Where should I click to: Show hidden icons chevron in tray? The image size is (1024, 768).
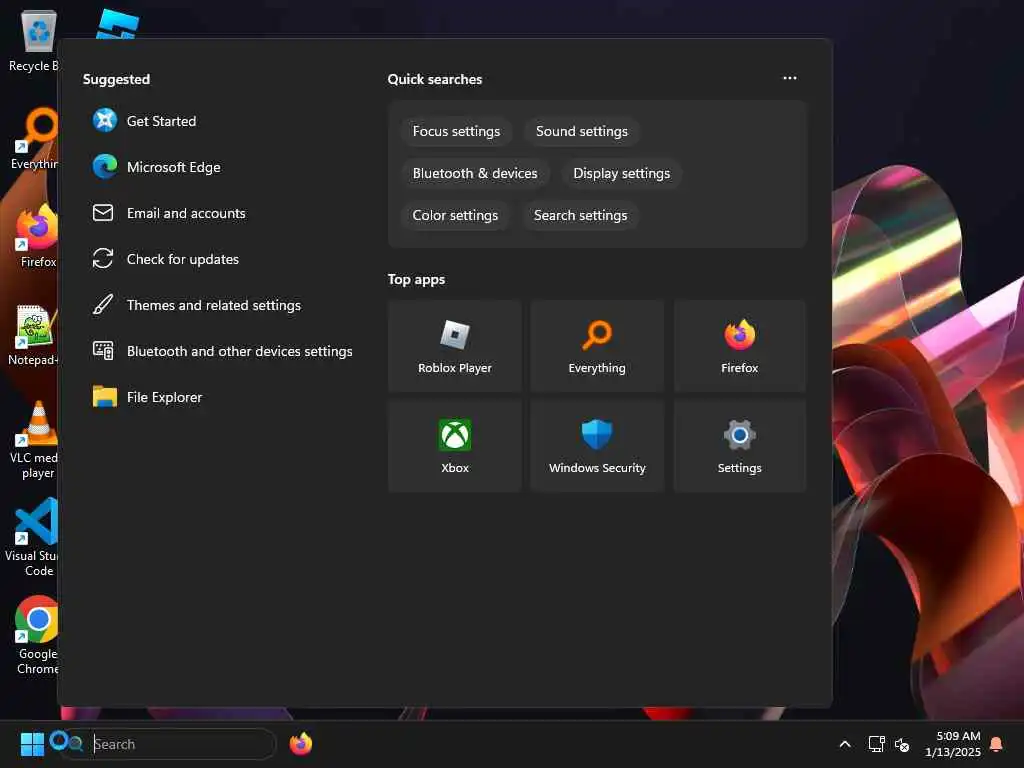(x=844, y=744)
